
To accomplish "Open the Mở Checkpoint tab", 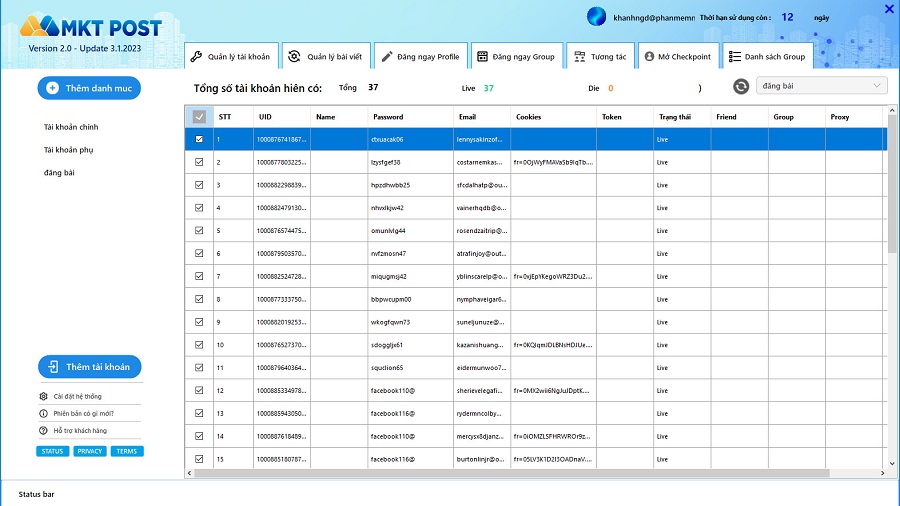I will pos(677,57).
